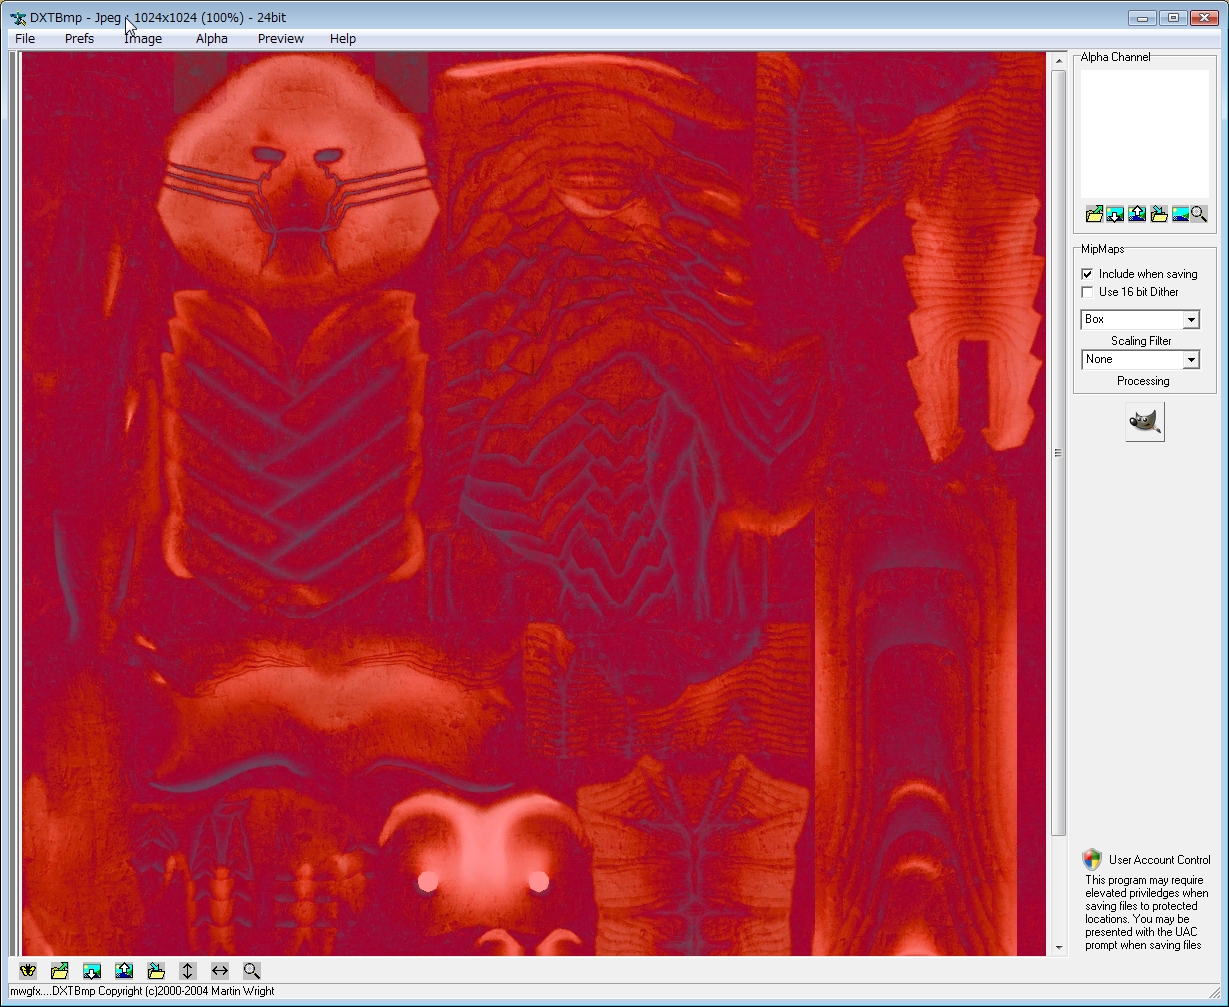The image size is (1229, 1007).
Task: Toggle Include when saving checkbox
Action: click(1087, 274)
